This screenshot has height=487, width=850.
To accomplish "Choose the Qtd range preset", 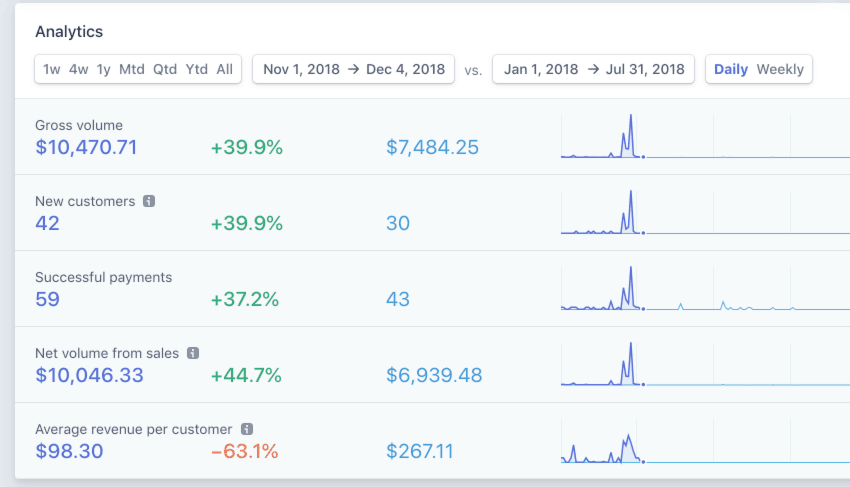I will tap(165, 69).
